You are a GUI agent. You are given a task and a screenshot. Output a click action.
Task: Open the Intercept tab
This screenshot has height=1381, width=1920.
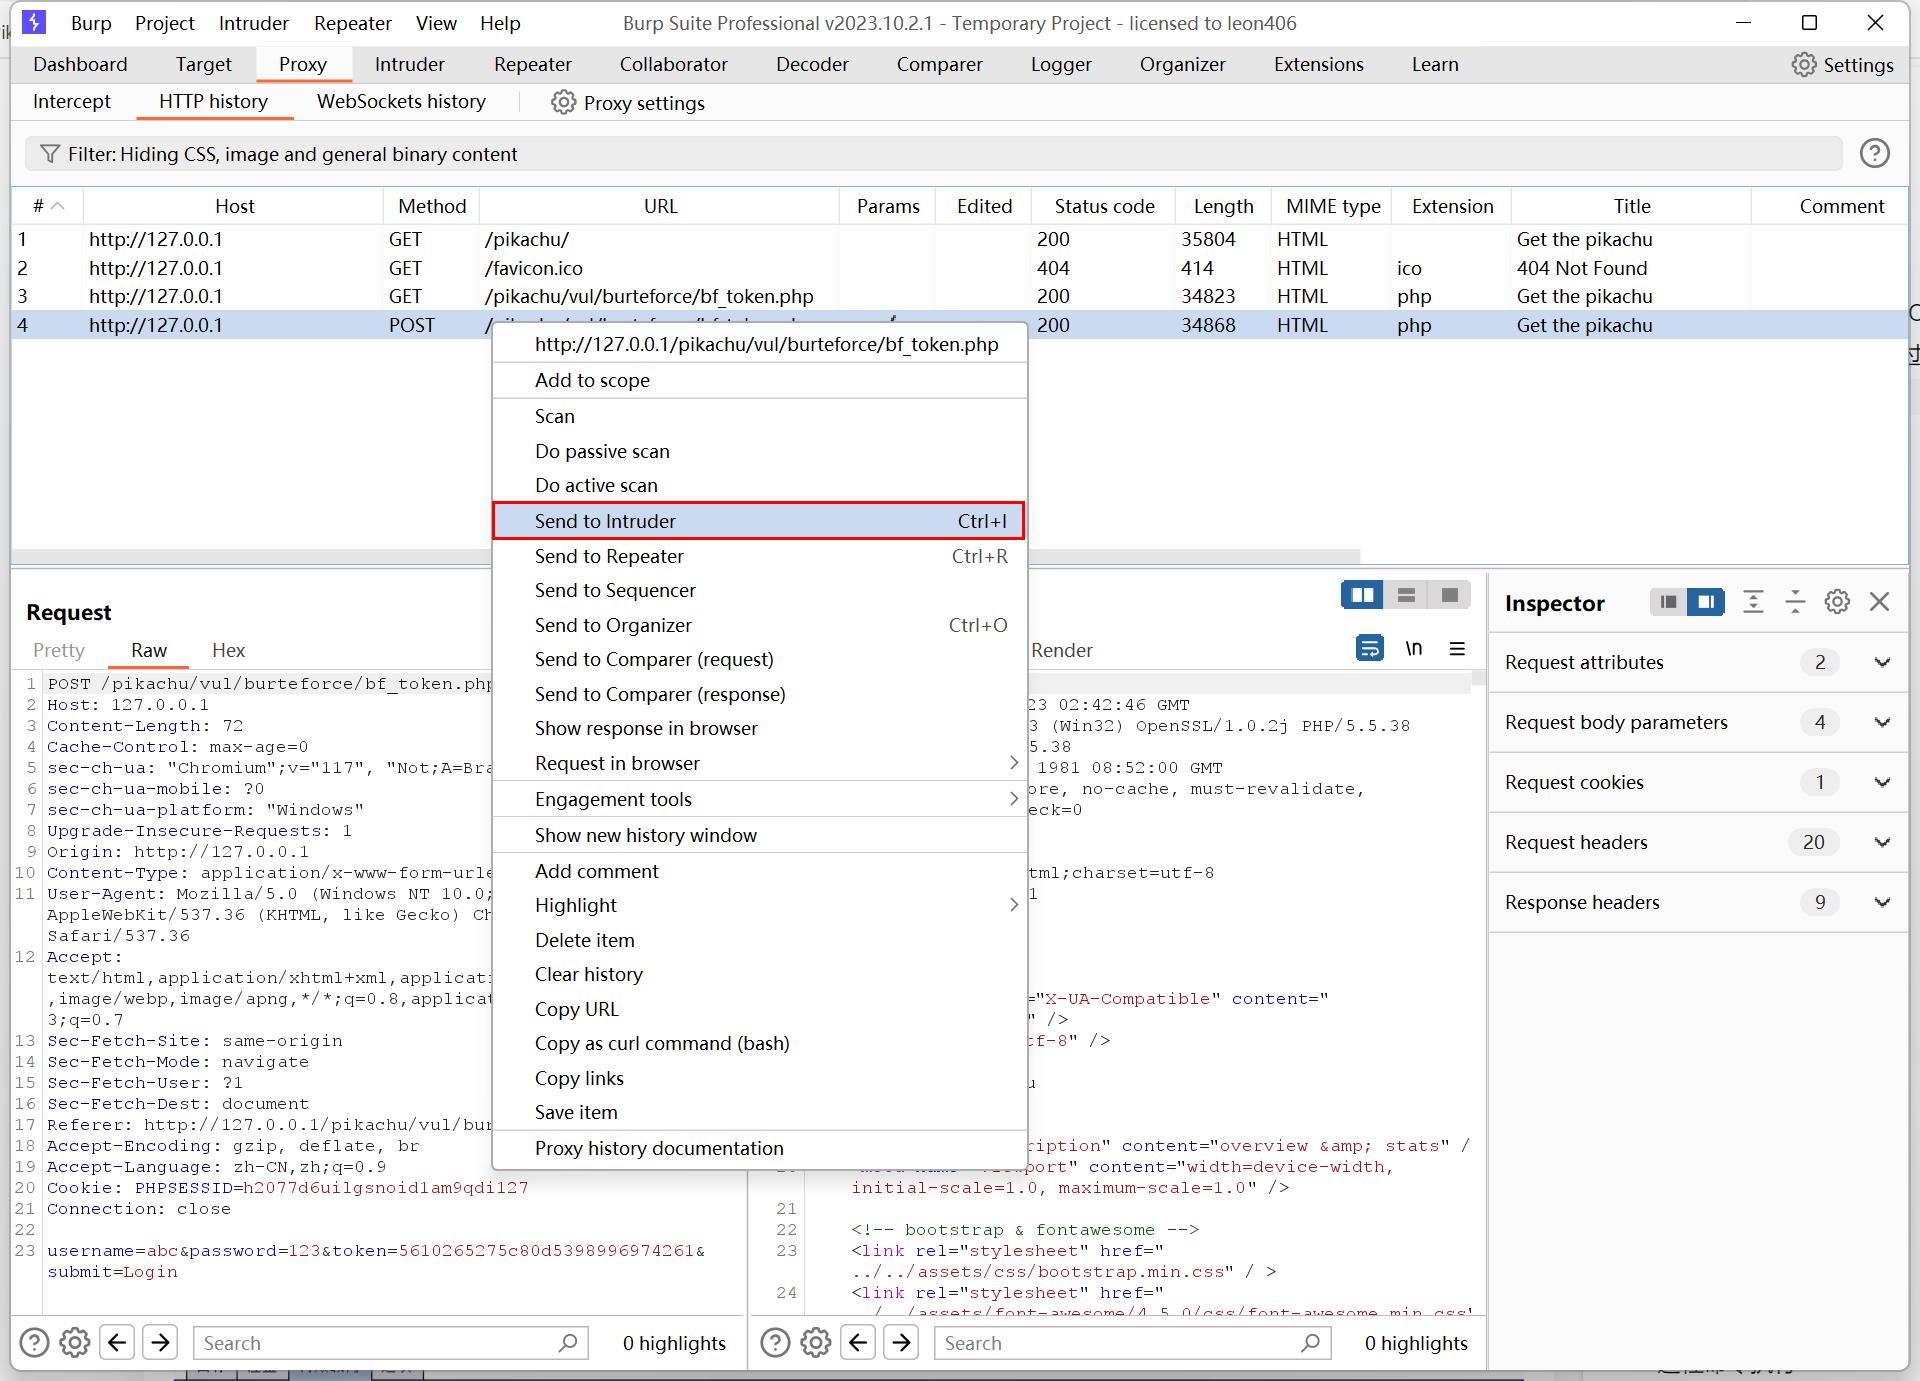[72, 101]
